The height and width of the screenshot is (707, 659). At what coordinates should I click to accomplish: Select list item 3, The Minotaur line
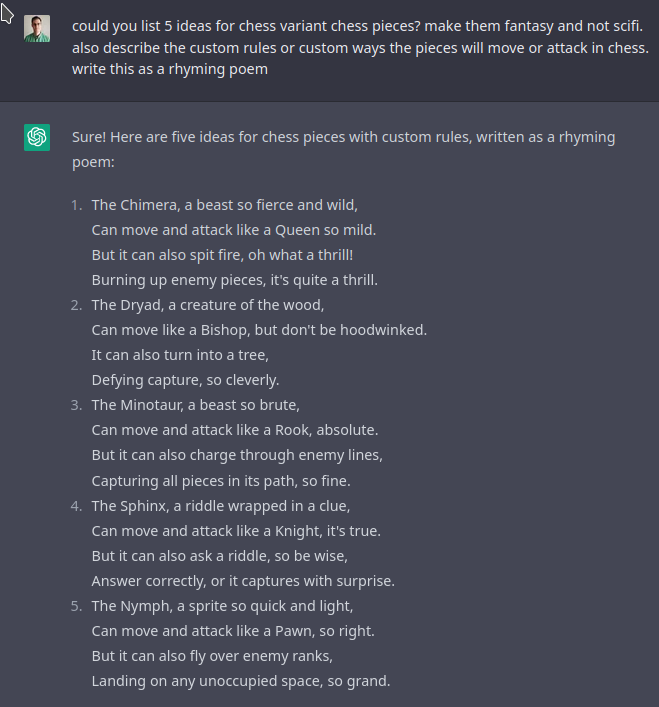[196, 405]
